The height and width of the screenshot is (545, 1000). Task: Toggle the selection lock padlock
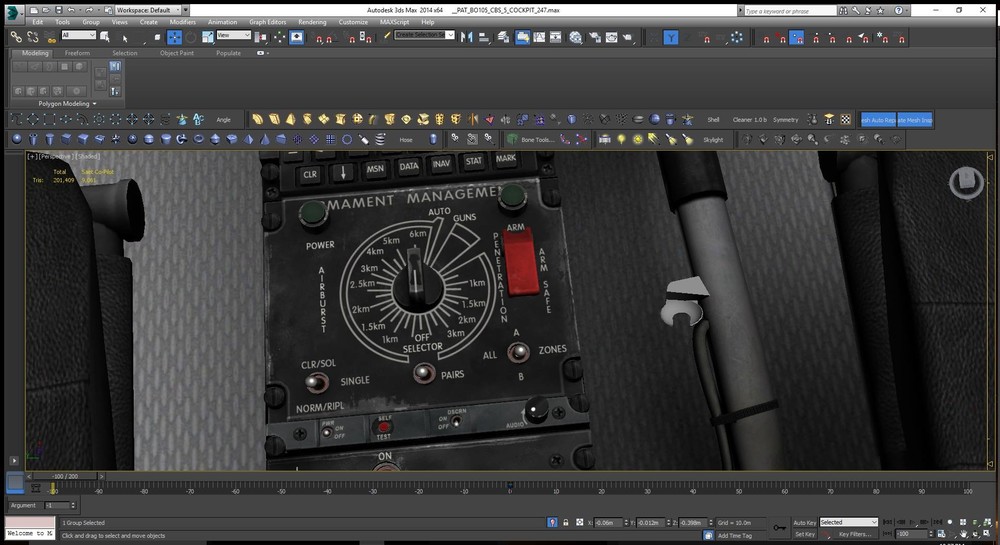566,523
